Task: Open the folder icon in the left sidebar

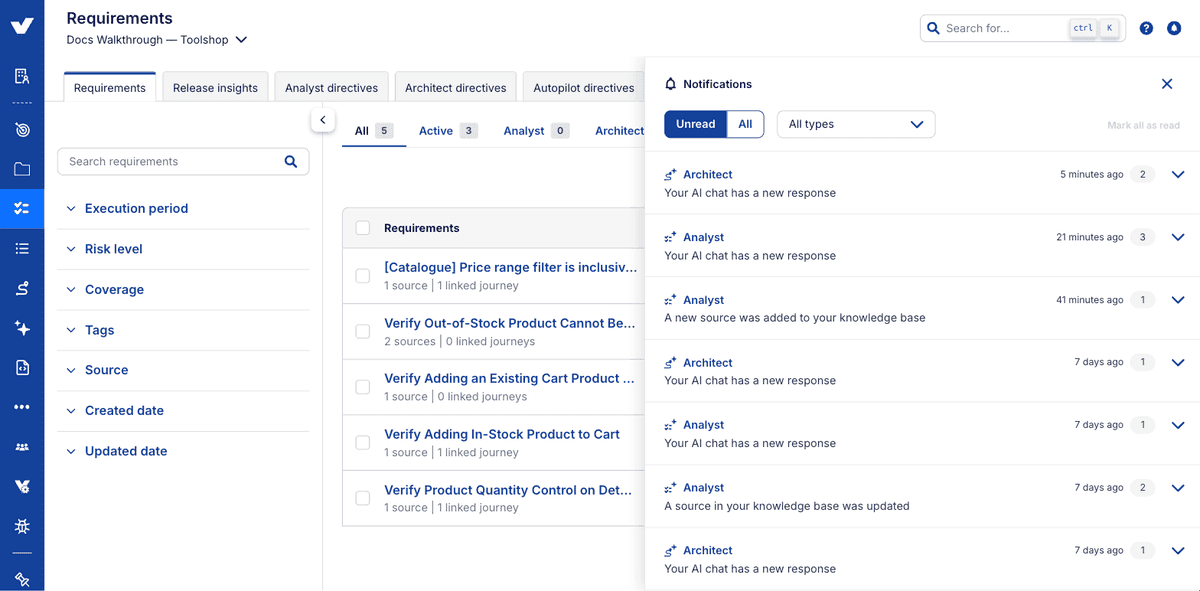Action: tap(22, 169)
